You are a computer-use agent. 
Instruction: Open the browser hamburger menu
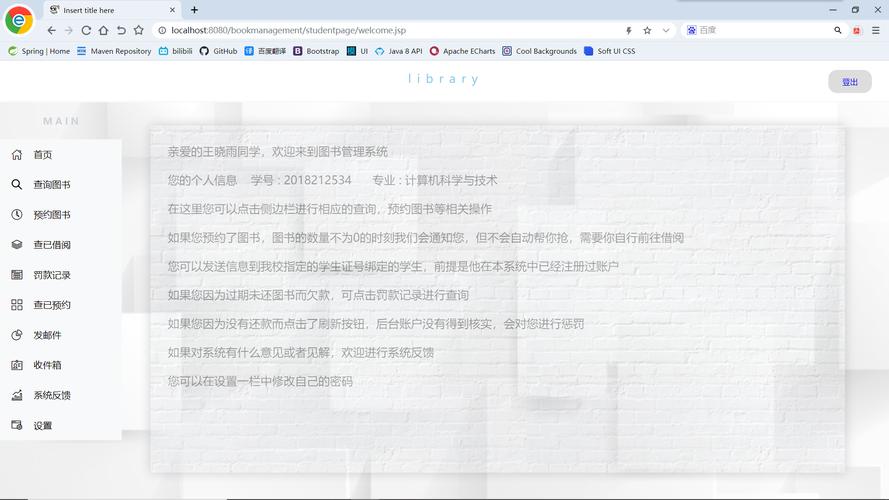point(876,30)
